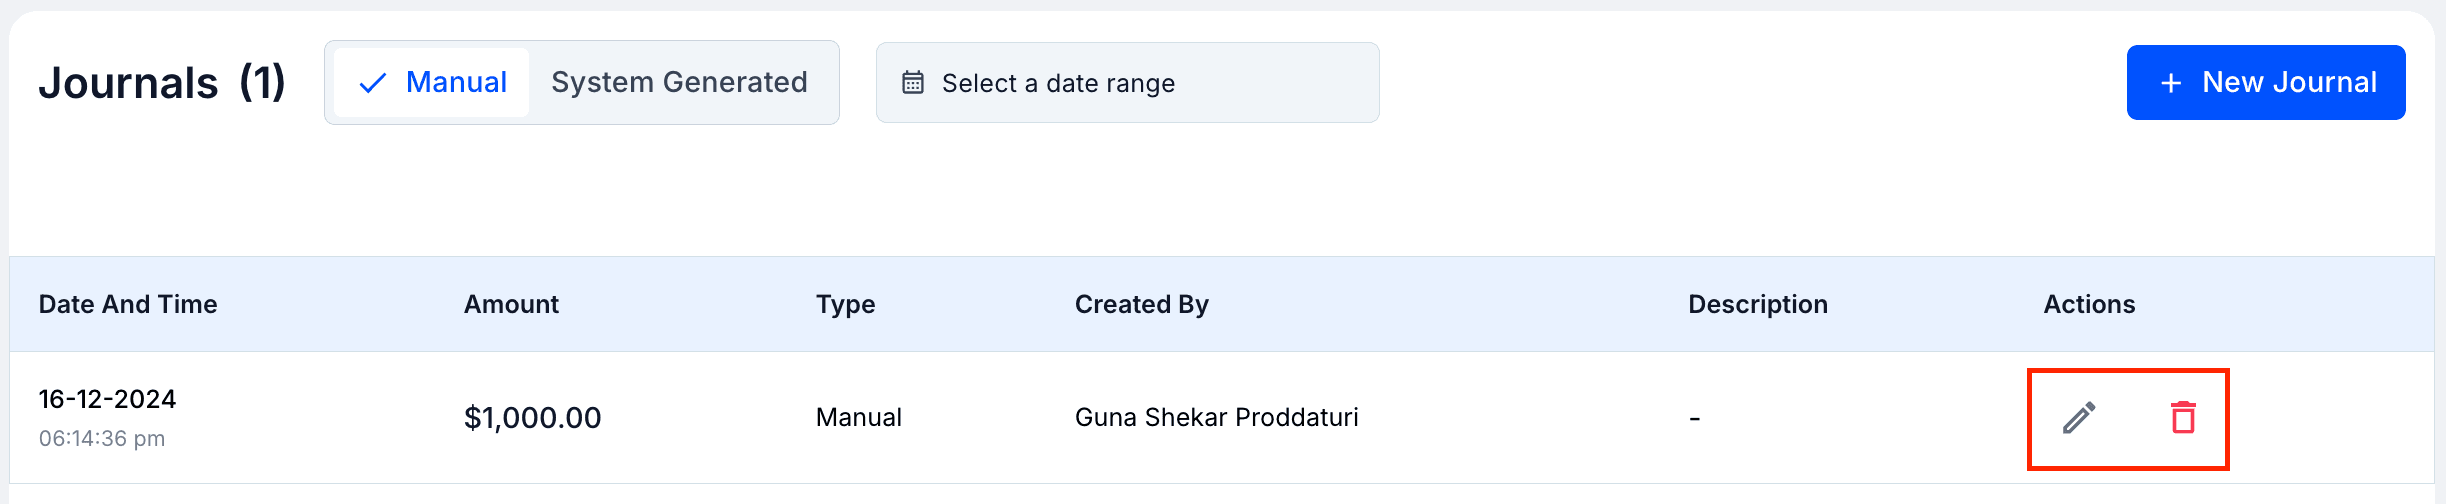
Task: Click the Actions column header
Action: click(2089, 304)
